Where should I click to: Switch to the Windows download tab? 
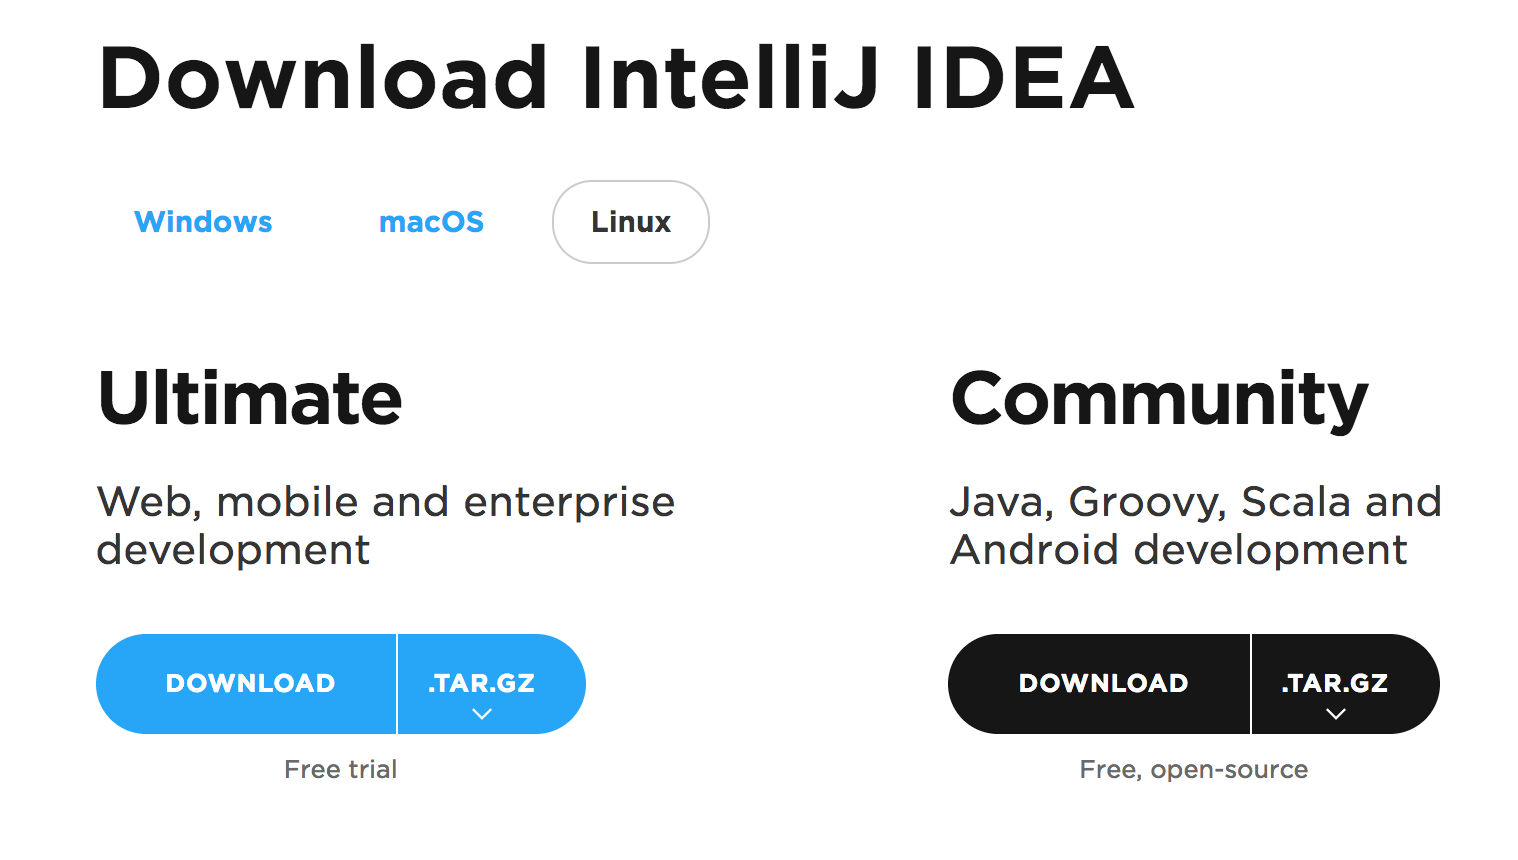click(x=203, y=222)
